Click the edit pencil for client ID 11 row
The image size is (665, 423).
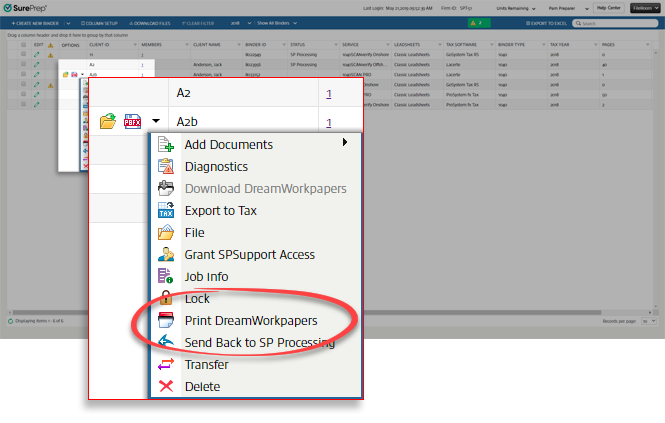coord(36,54)
